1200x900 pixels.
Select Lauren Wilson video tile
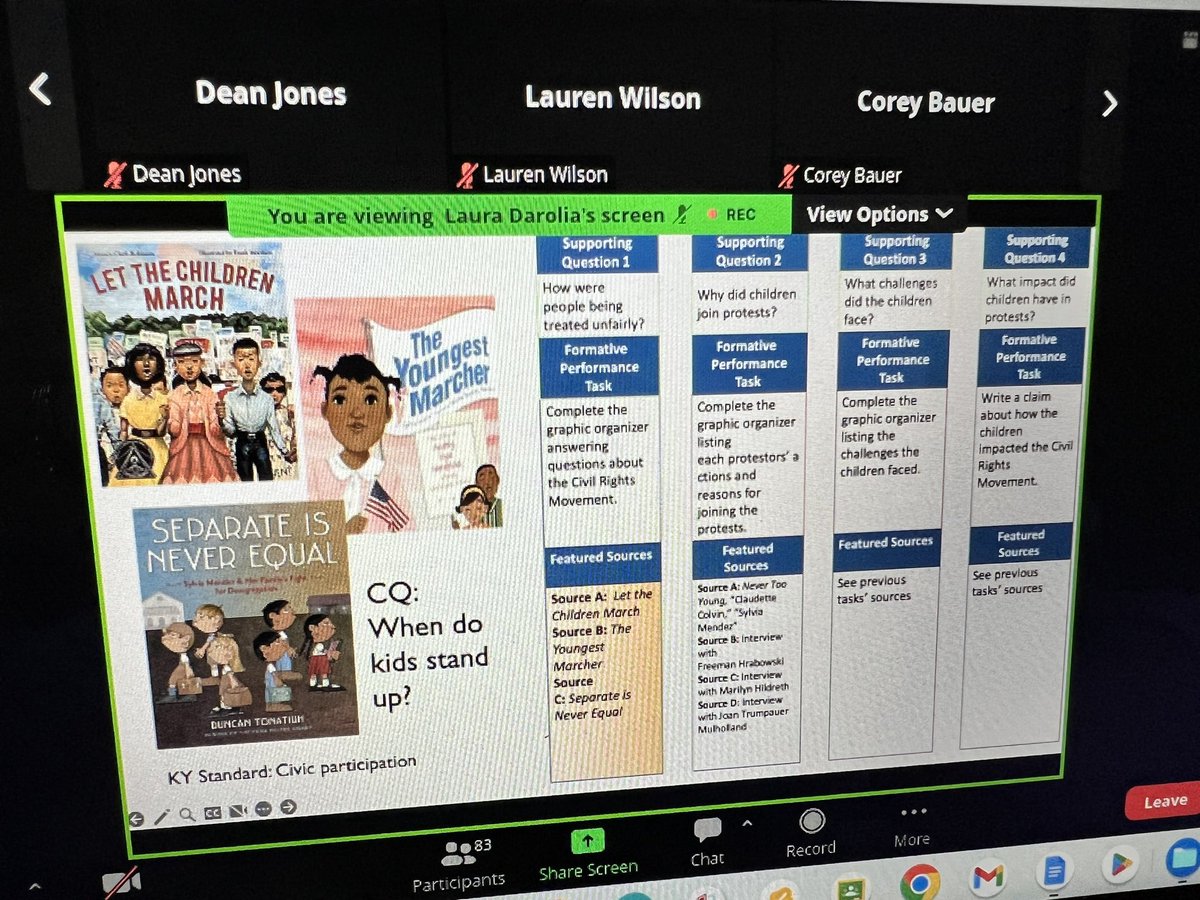pyautogui.click(x=612, y=98)
